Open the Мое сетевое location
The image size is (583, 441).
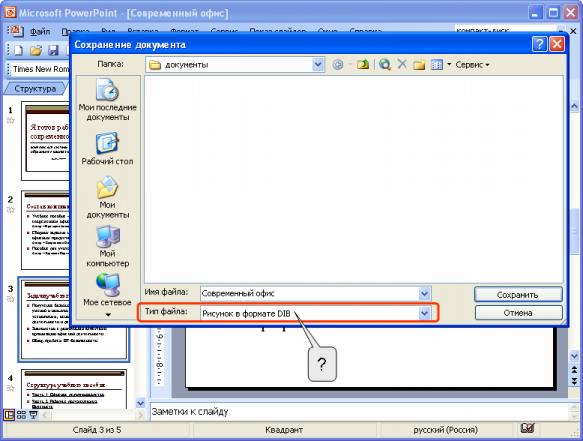tap(107, 290)
